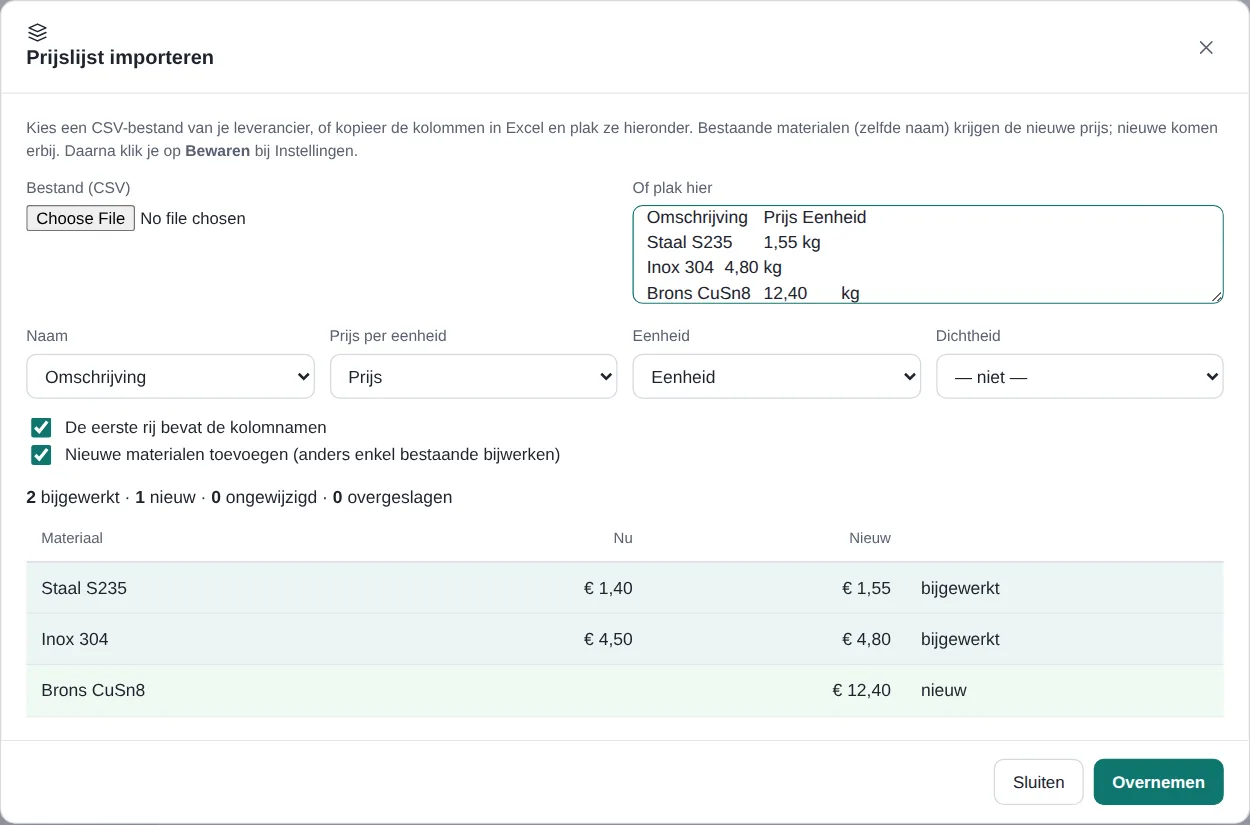
Task: Open the Prijs per eenheid dropdown
Action: 474,377
